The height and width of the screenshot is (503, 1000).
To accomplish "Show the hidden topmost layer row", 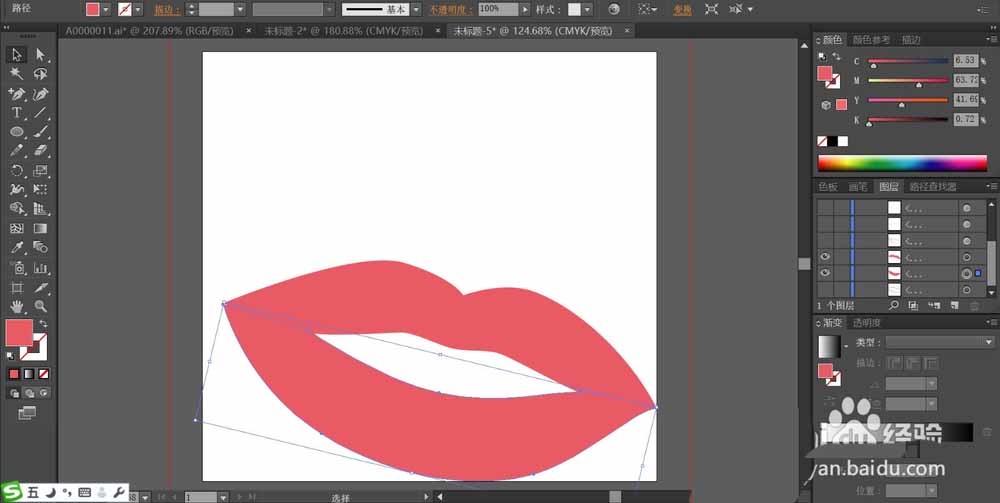I will 825,208.
